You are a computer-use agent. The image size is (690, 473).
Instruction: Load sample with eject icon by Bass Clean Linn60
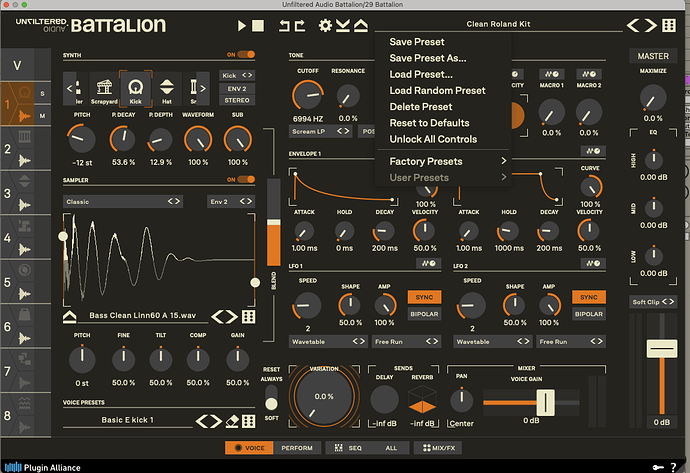(70, 317)
